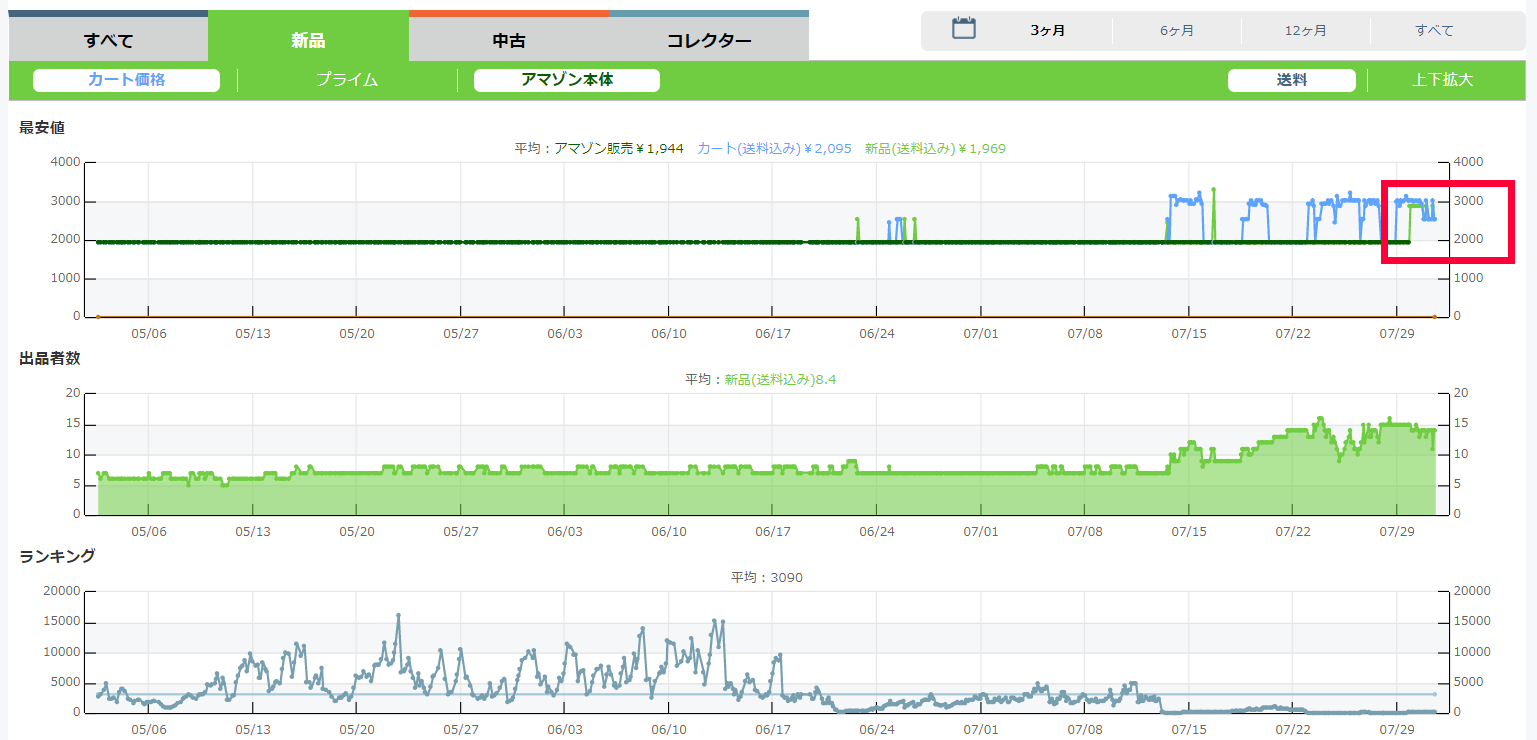Toggle the 送料 inclusion button
1537x740 pixels.
1292,80
